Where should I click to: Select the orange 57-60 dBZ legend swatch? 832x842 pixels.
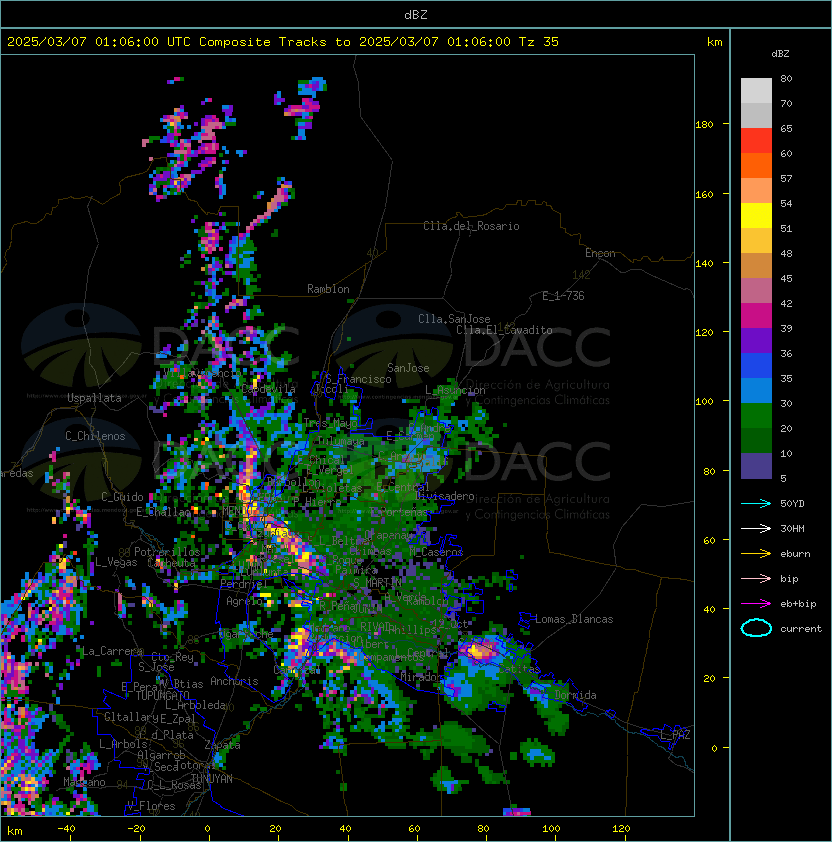click(756, 165)
